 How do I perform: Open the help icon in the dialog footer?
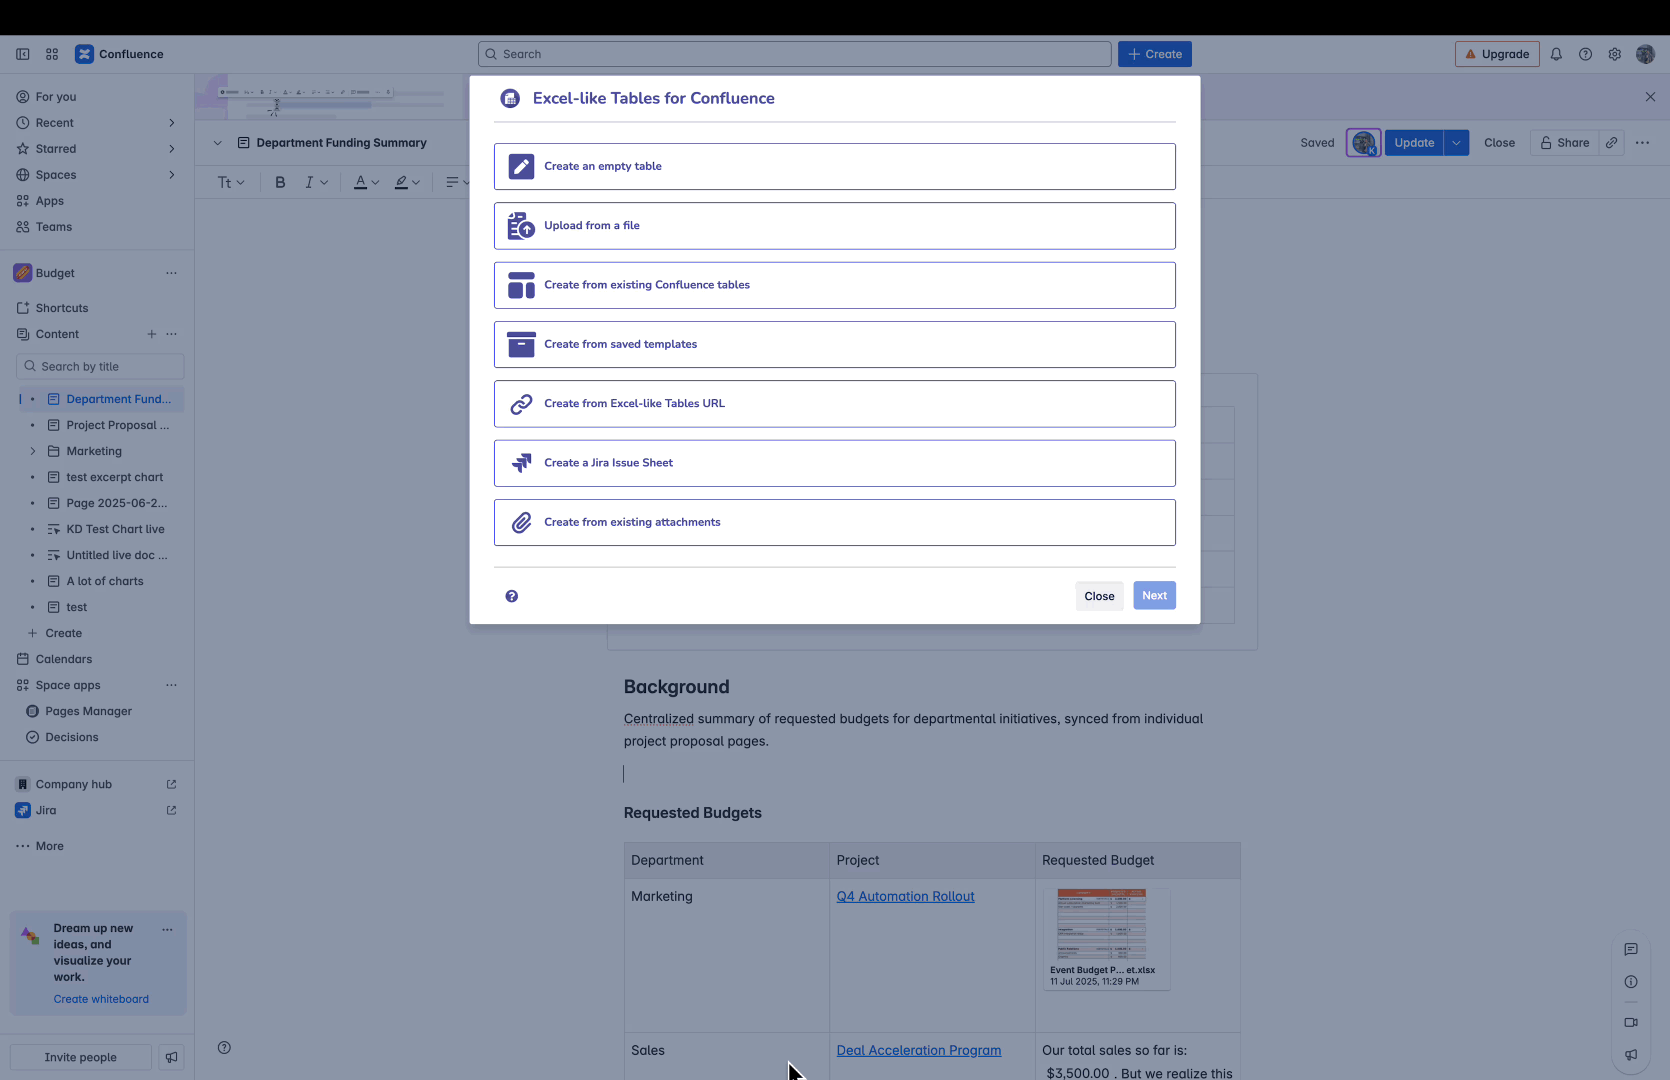[x=511, y=595]
